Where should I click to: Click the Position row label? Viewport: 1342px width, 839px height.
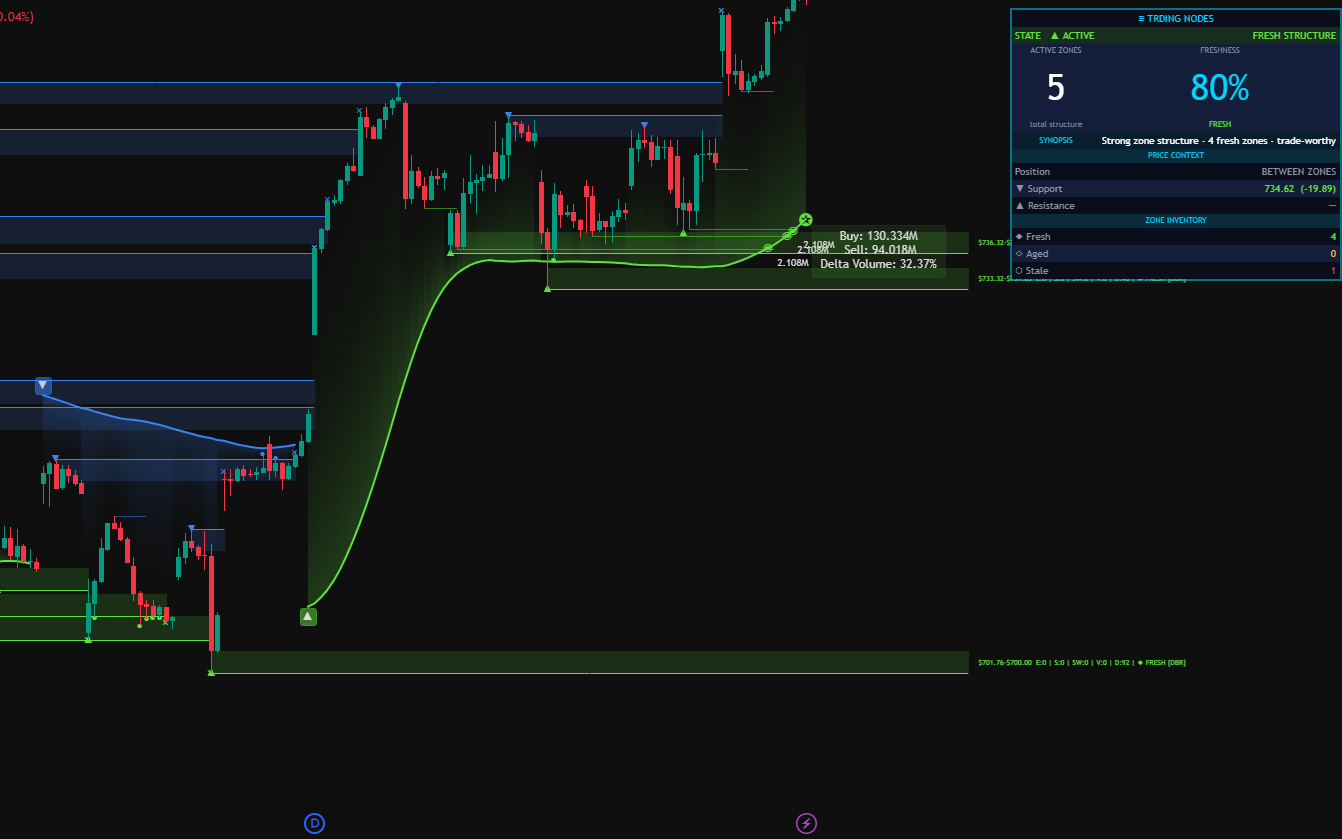1032,172
